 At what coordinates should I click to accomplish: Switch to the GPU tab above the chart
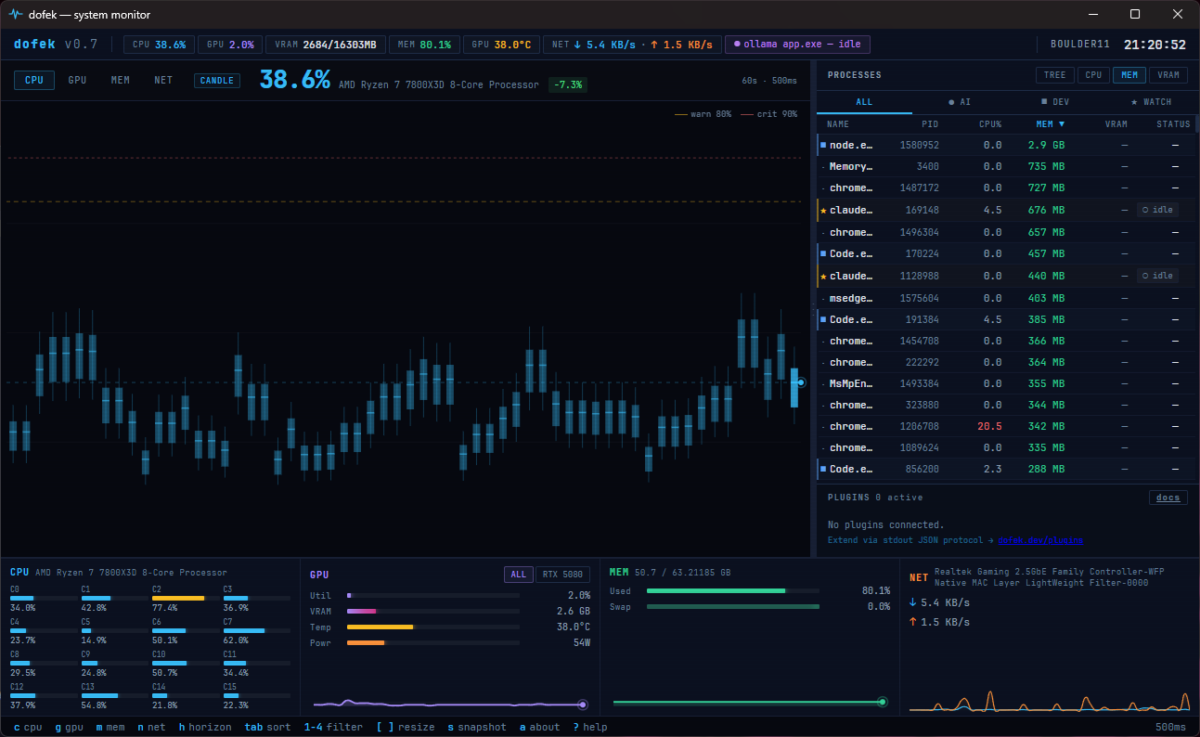pyautogui.click(x=77, y=80)
